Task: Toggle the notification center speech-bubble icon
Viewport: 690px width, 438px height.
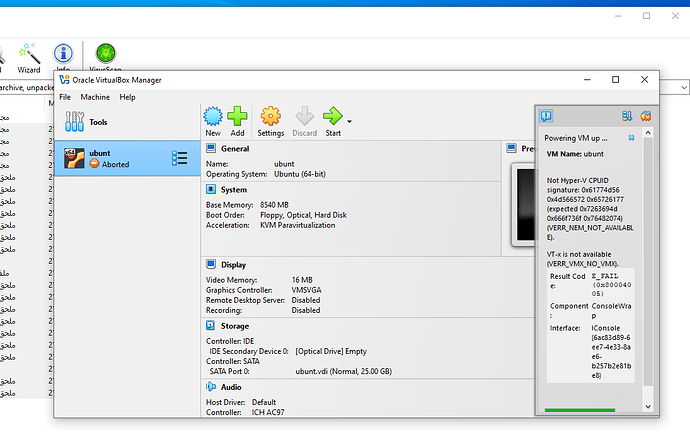Action: point(547,116)
